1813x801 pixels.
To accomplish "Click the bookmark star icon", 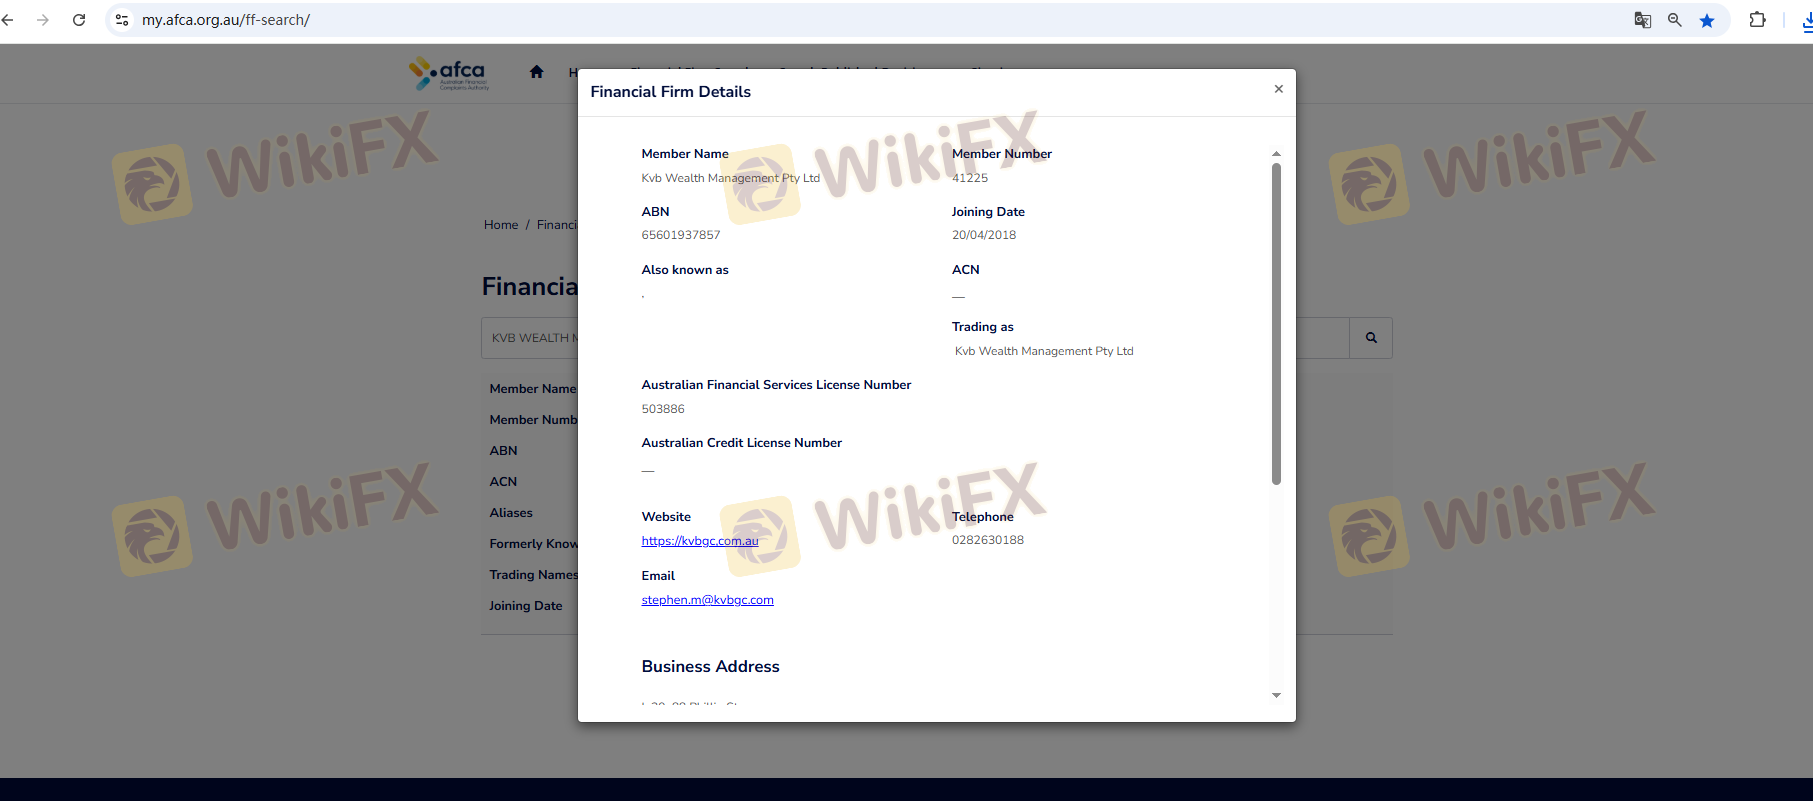I will (1707, 20).
